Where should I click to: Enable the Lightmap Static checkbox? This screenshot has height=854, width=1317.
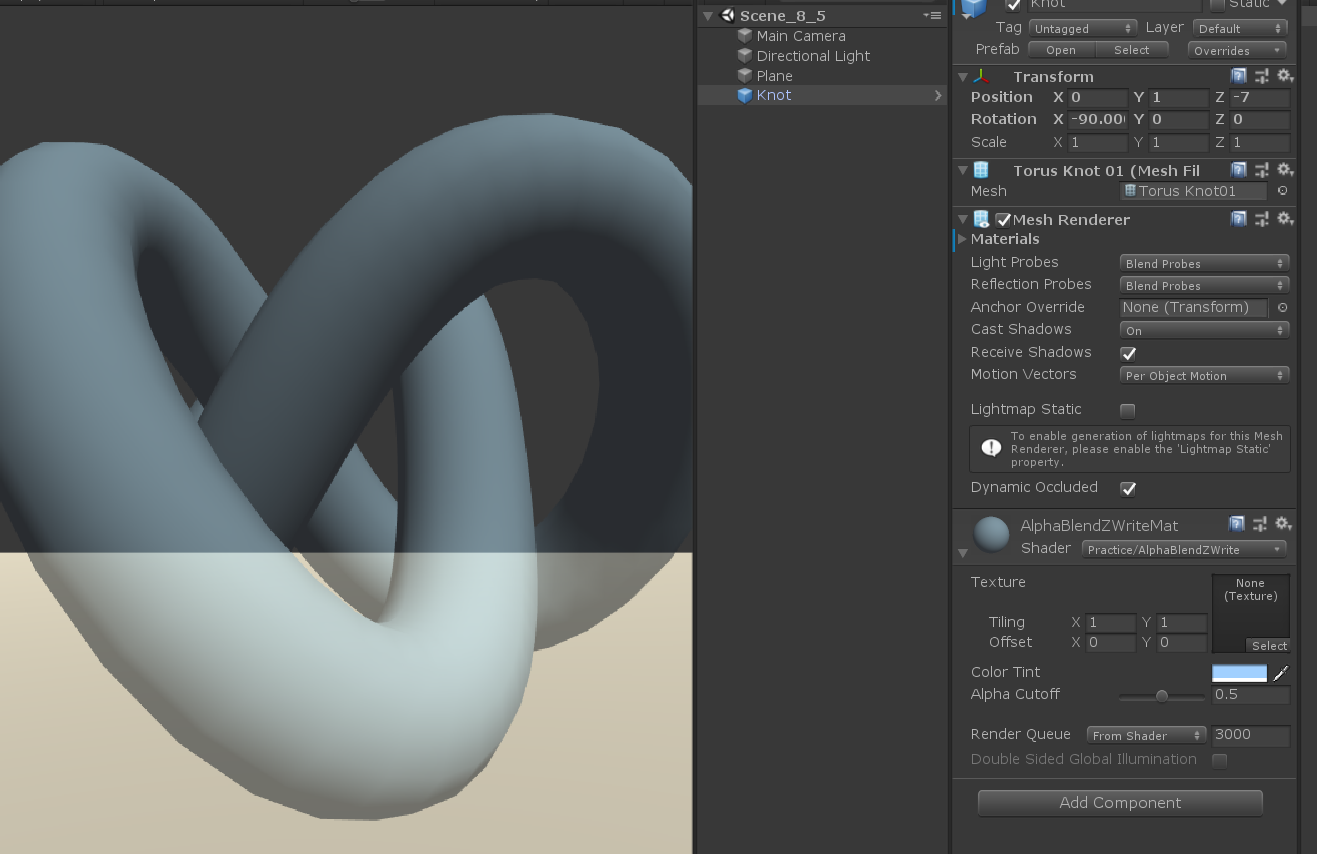[x=1128, y=410]
